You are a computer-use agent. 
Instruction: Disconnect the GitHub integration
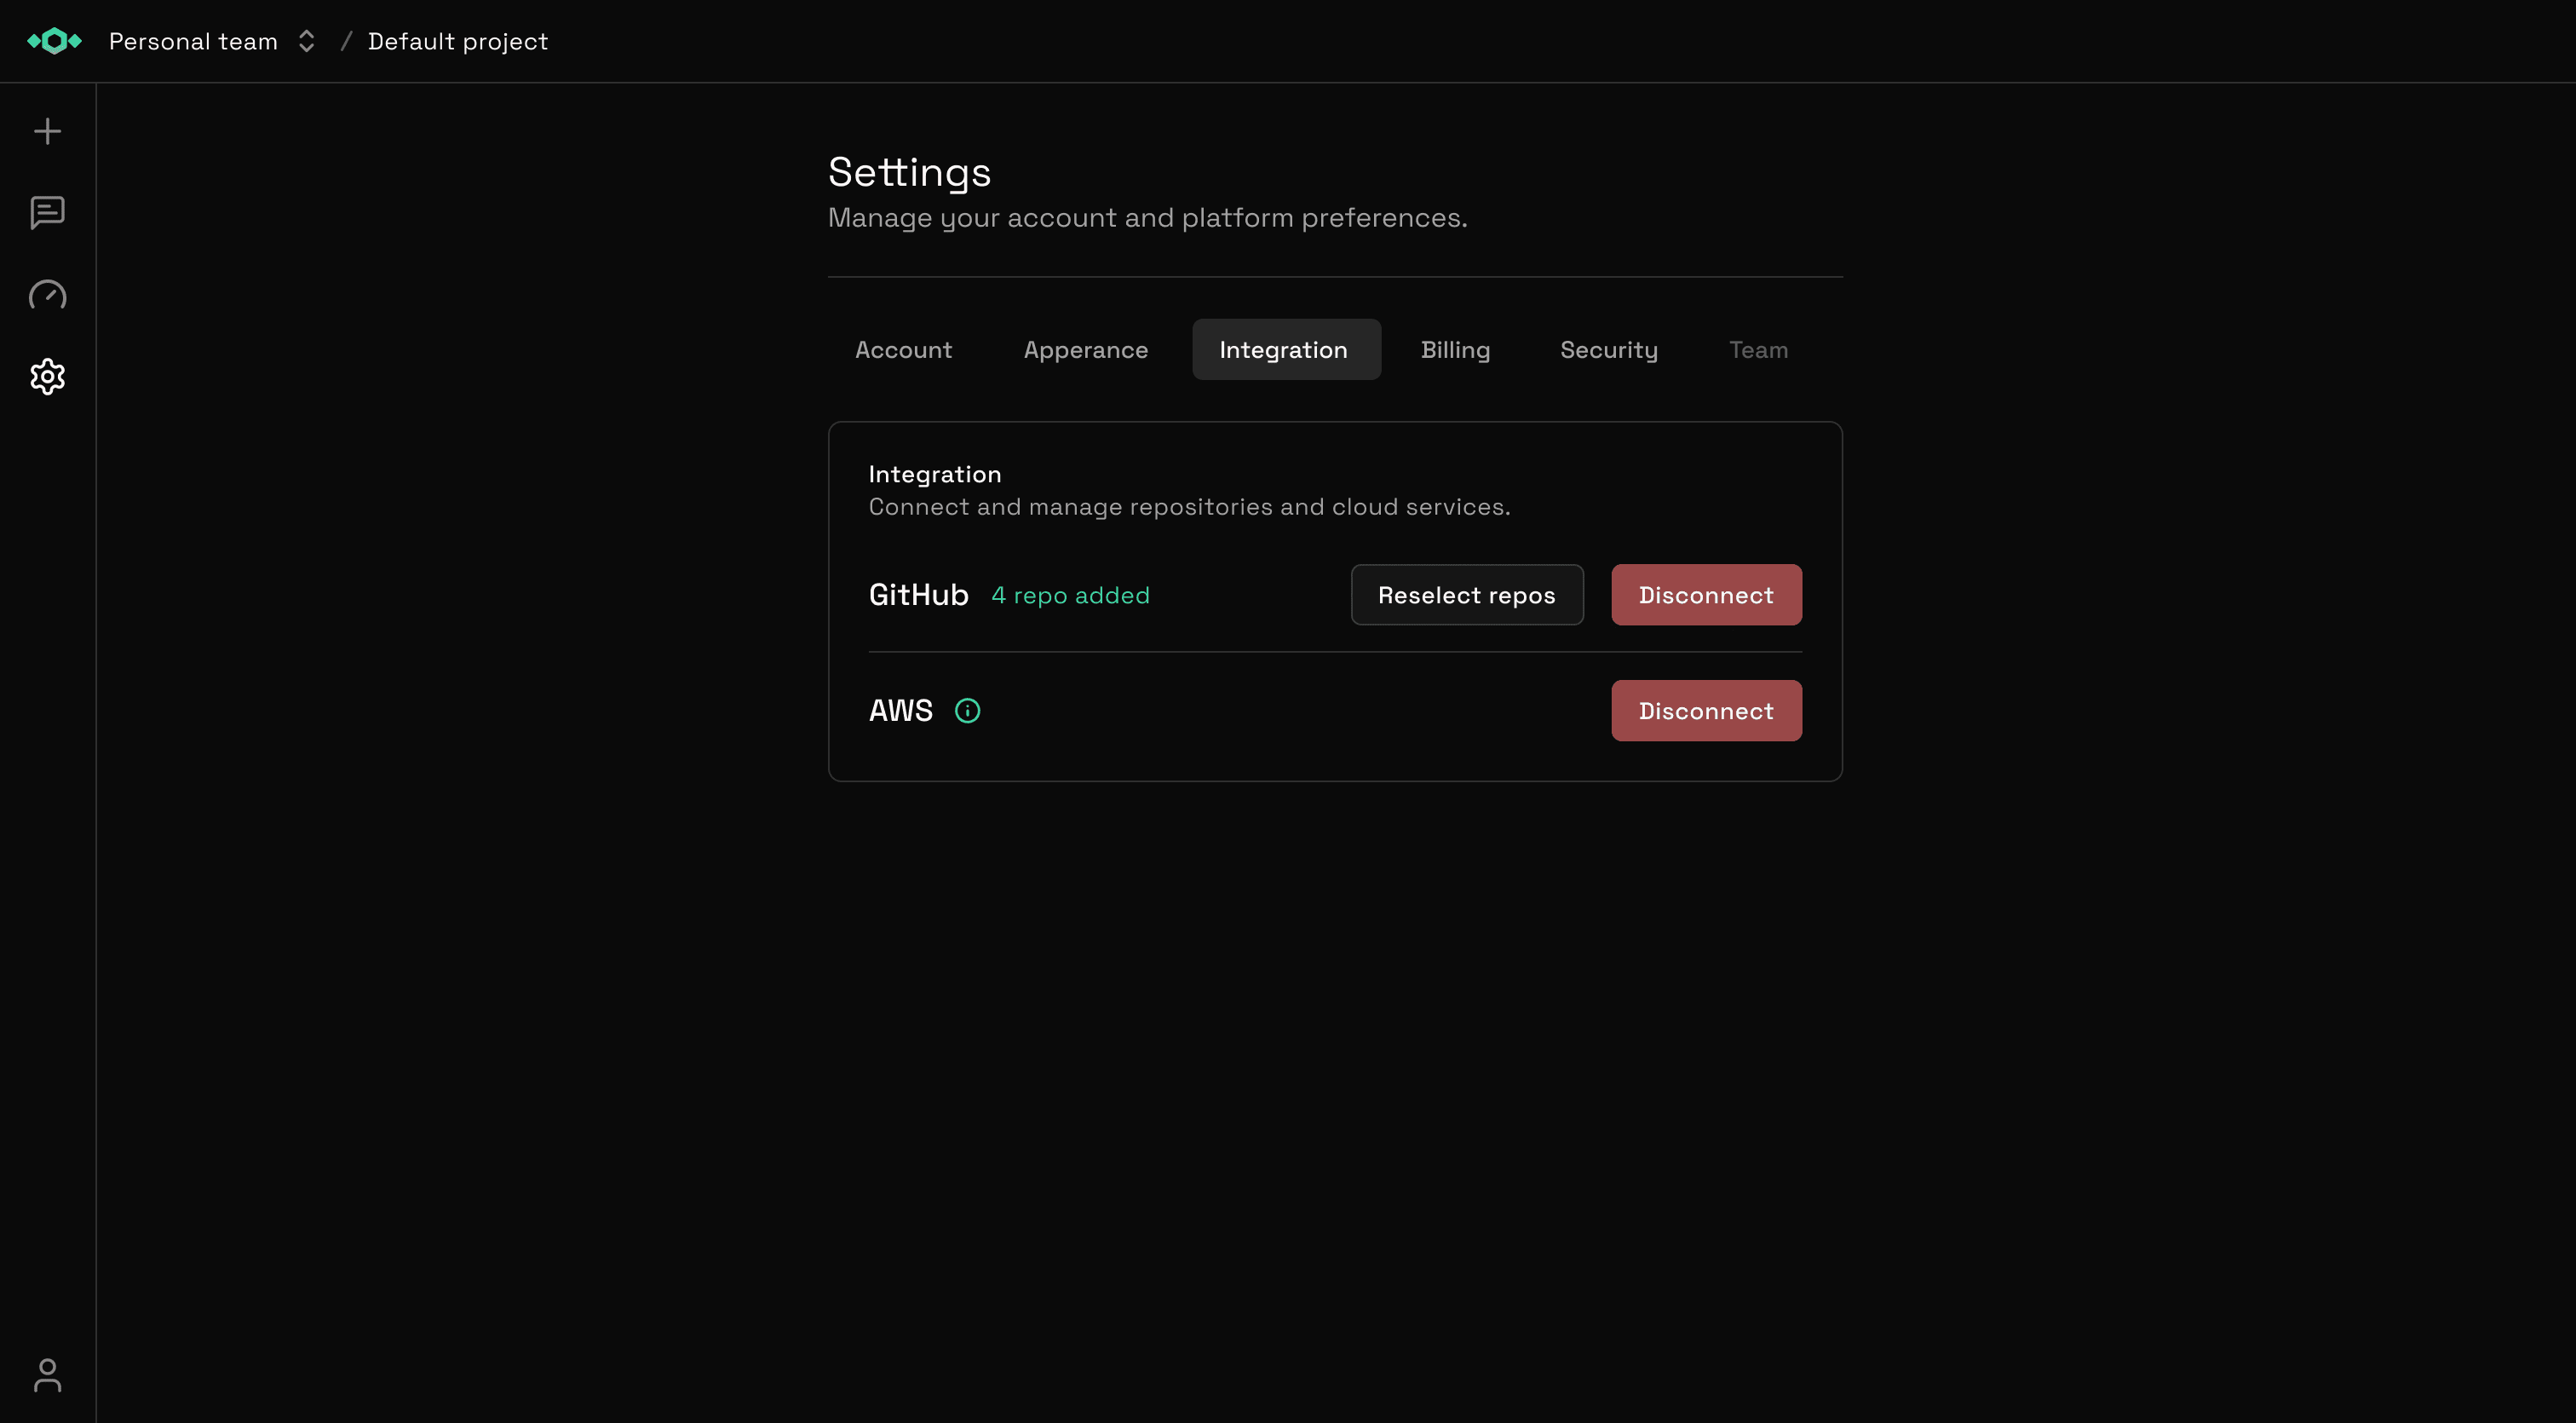[x=1705, y=594]
